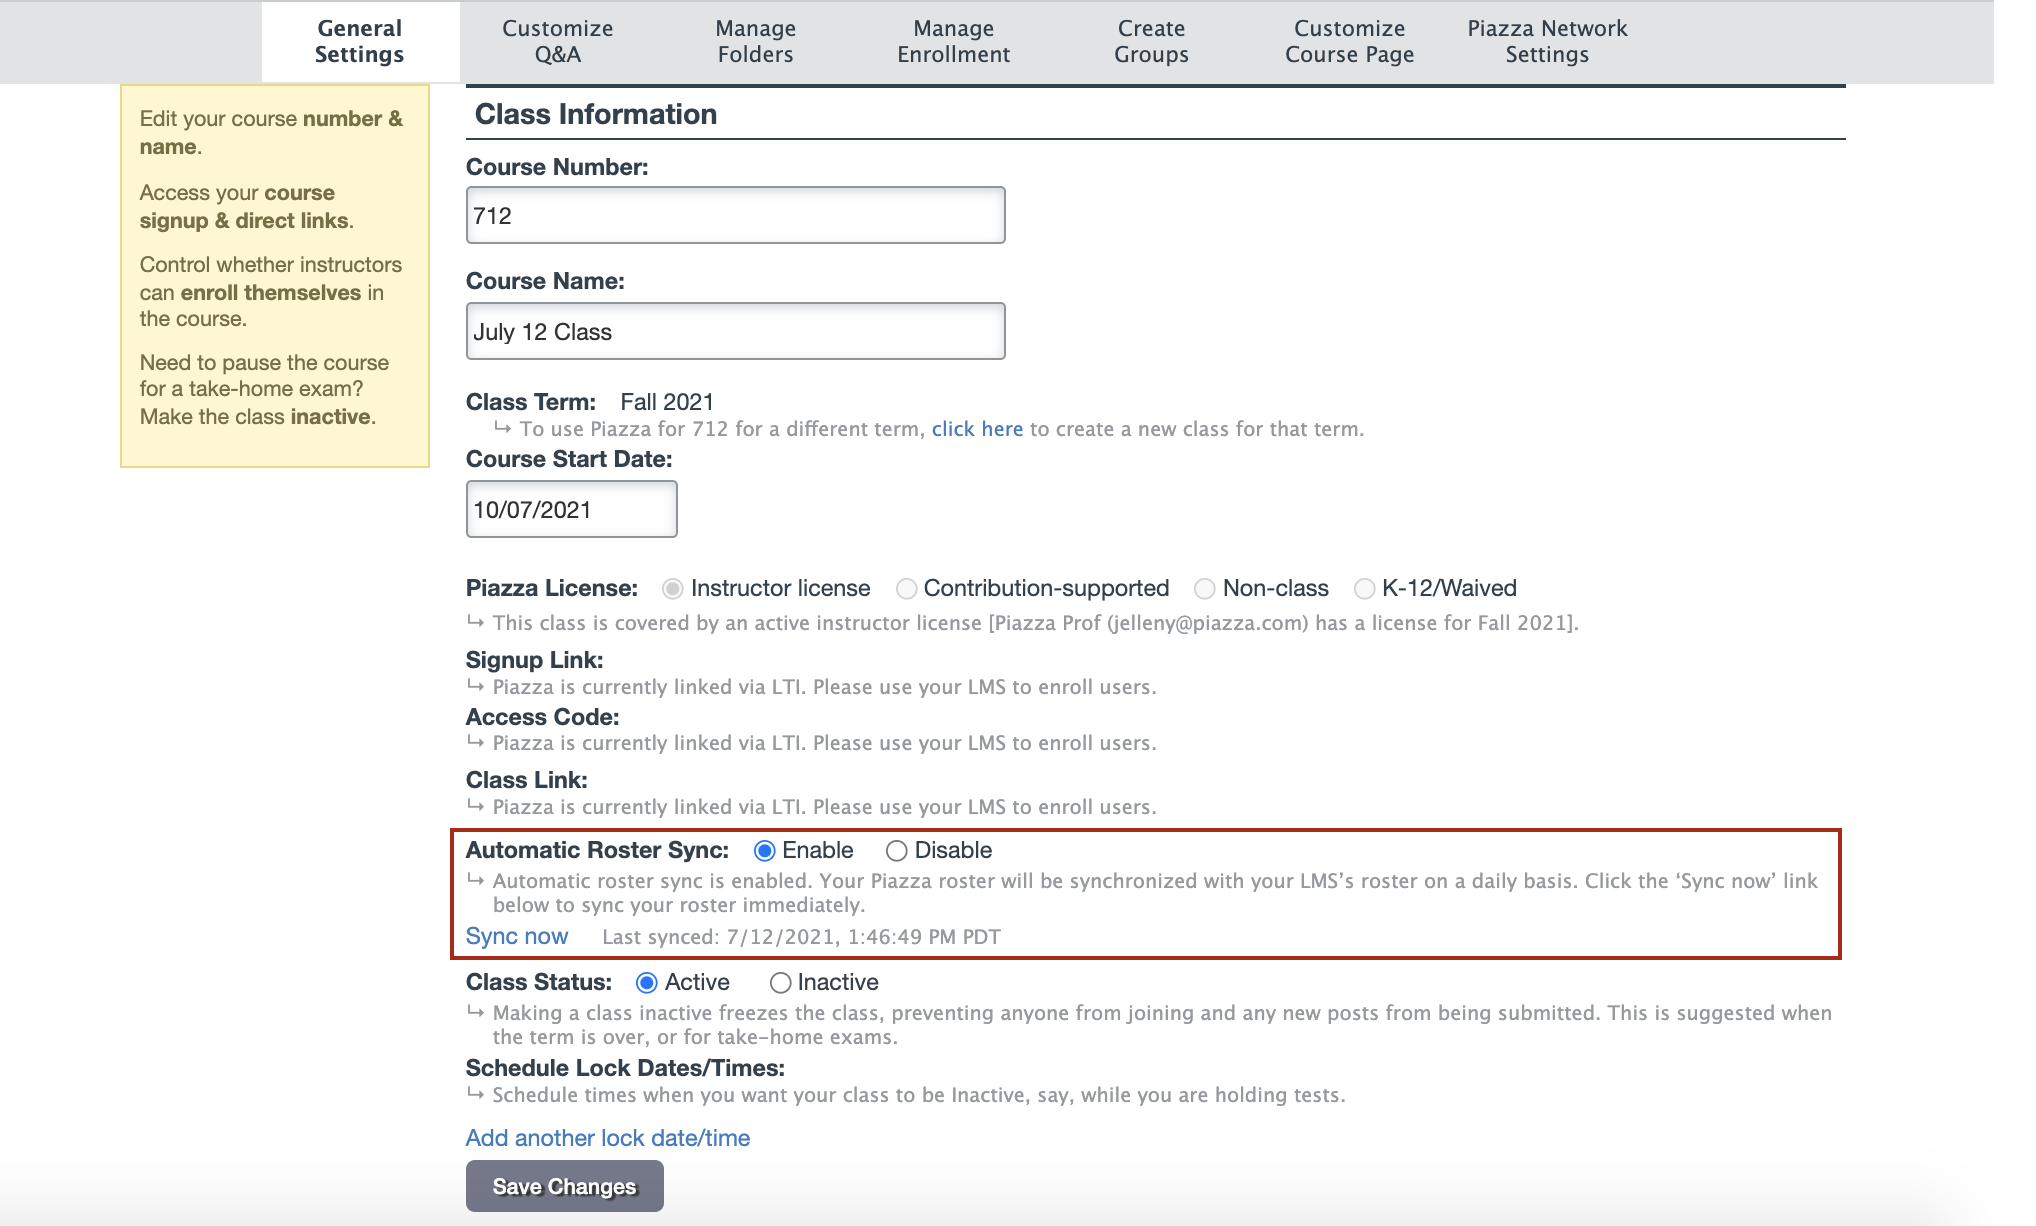This screenshot has width=2036, height=1226.
Task: Pick the K-12/Waived license radio
Action: [1364, 589]
